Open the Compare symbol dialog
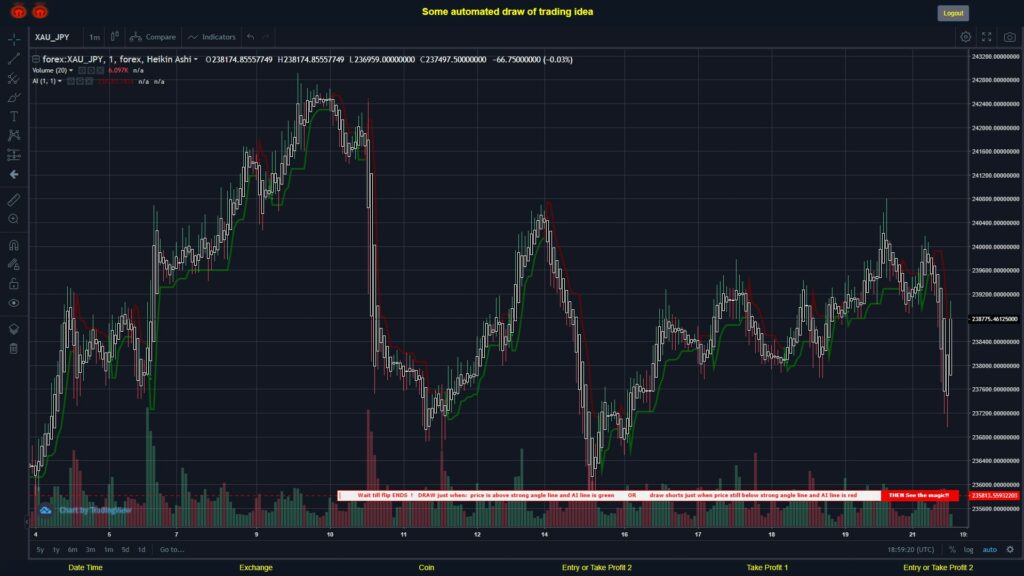This screenshot has width=1024, height=576. [153, 37]
